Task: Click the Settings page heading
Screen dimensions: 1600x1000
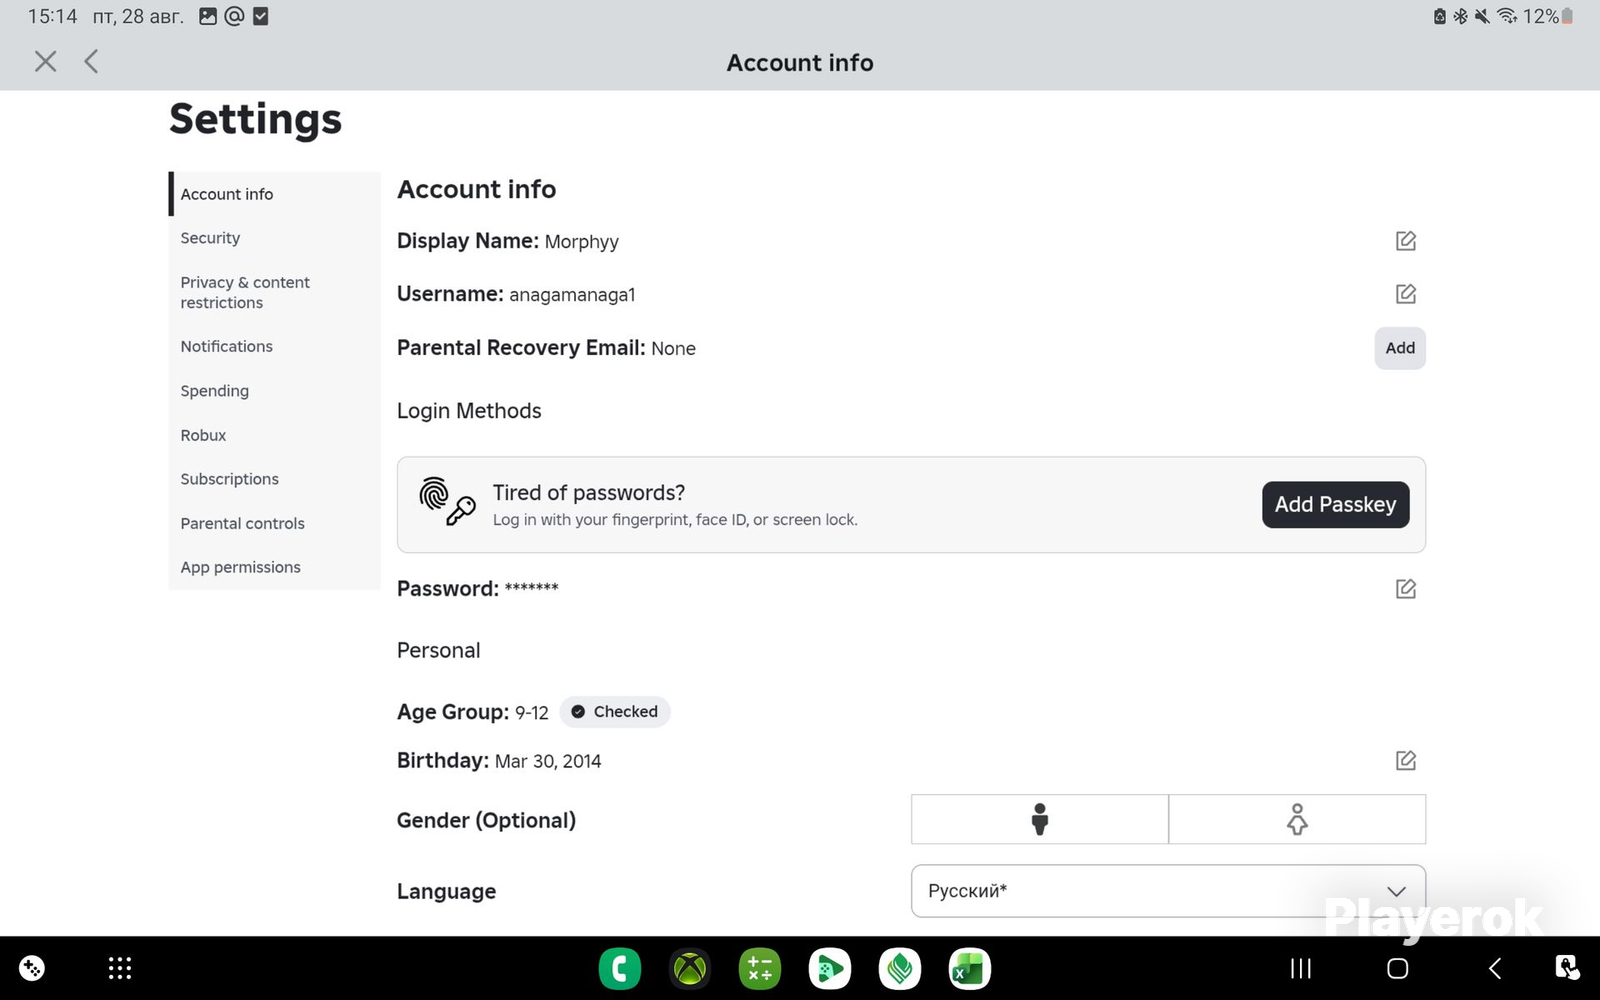Action: click(256, 119)
